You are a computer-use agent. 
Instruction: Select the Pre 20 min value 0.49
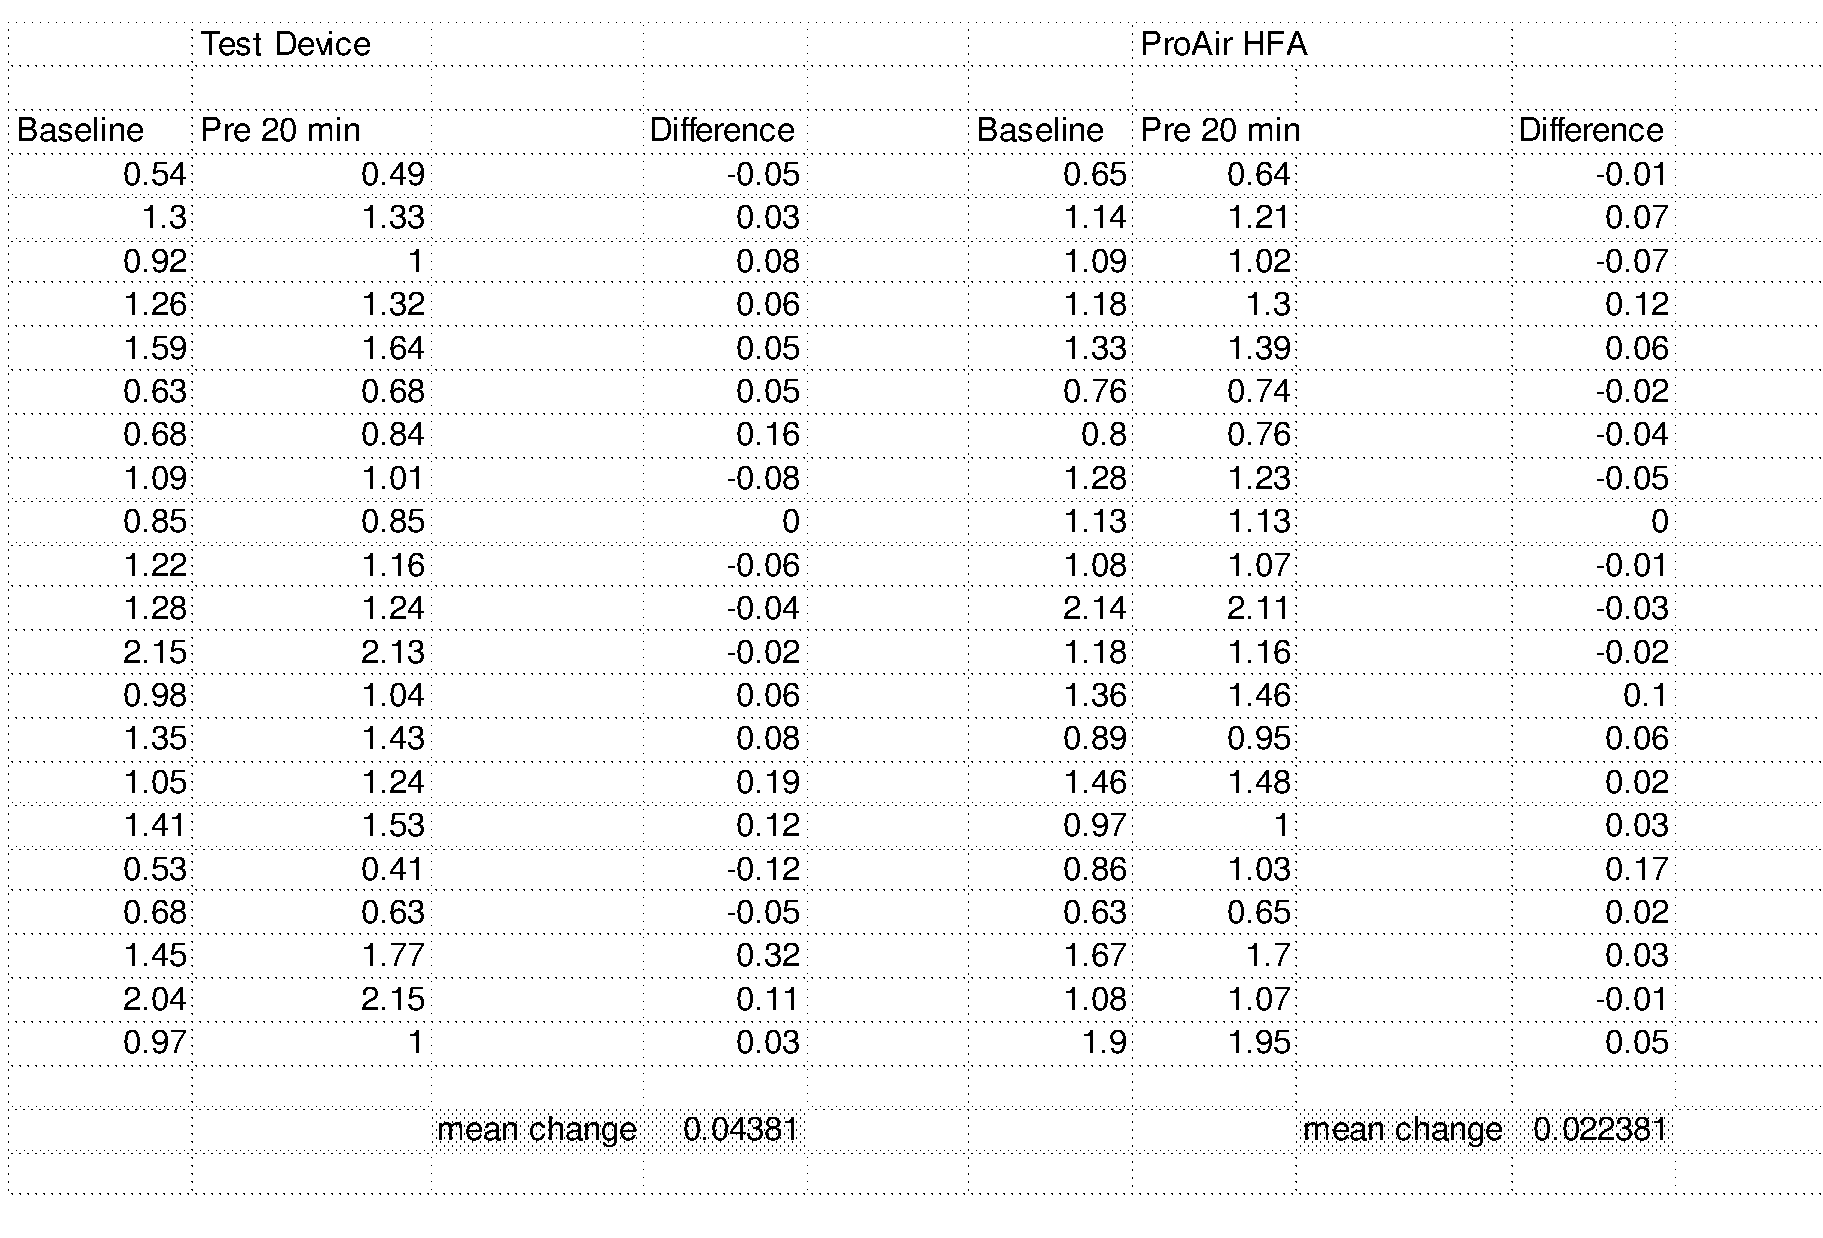tap(392, 174)
